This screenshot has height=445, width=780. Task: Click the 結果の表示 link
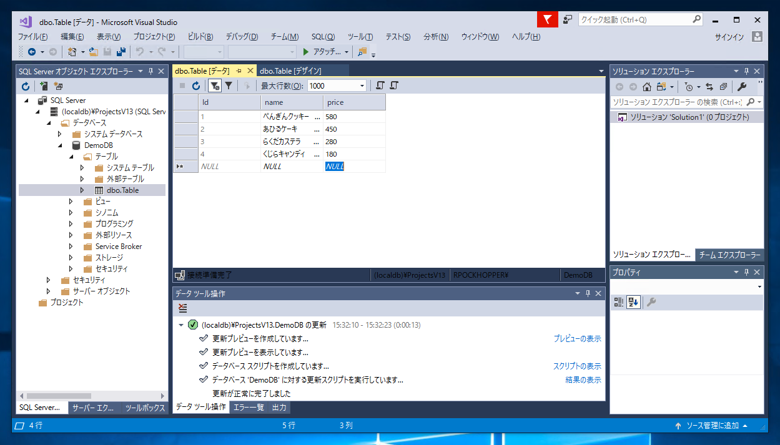583,380
